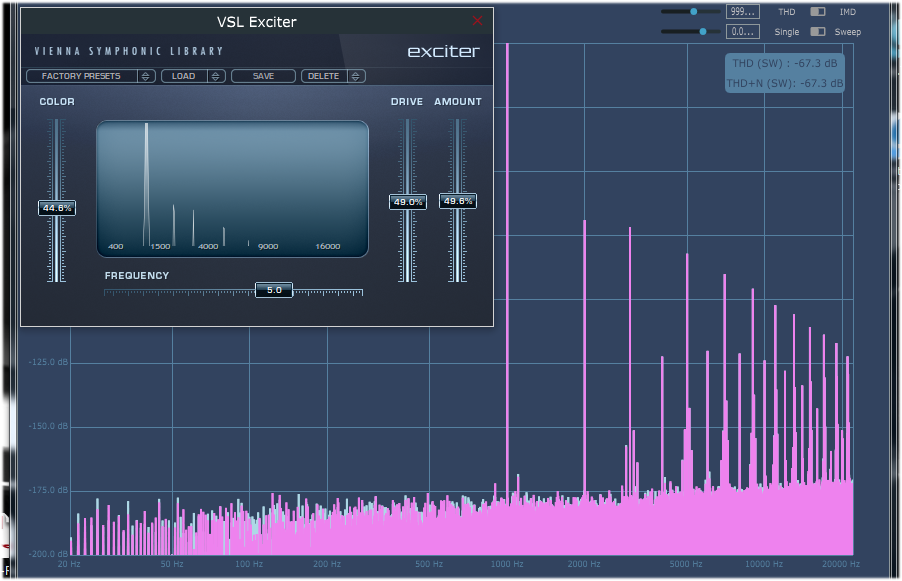Click the THD+N (SW) -67.3 dB readout
Screen dimensions: 902x581
[x=785, y=83]
